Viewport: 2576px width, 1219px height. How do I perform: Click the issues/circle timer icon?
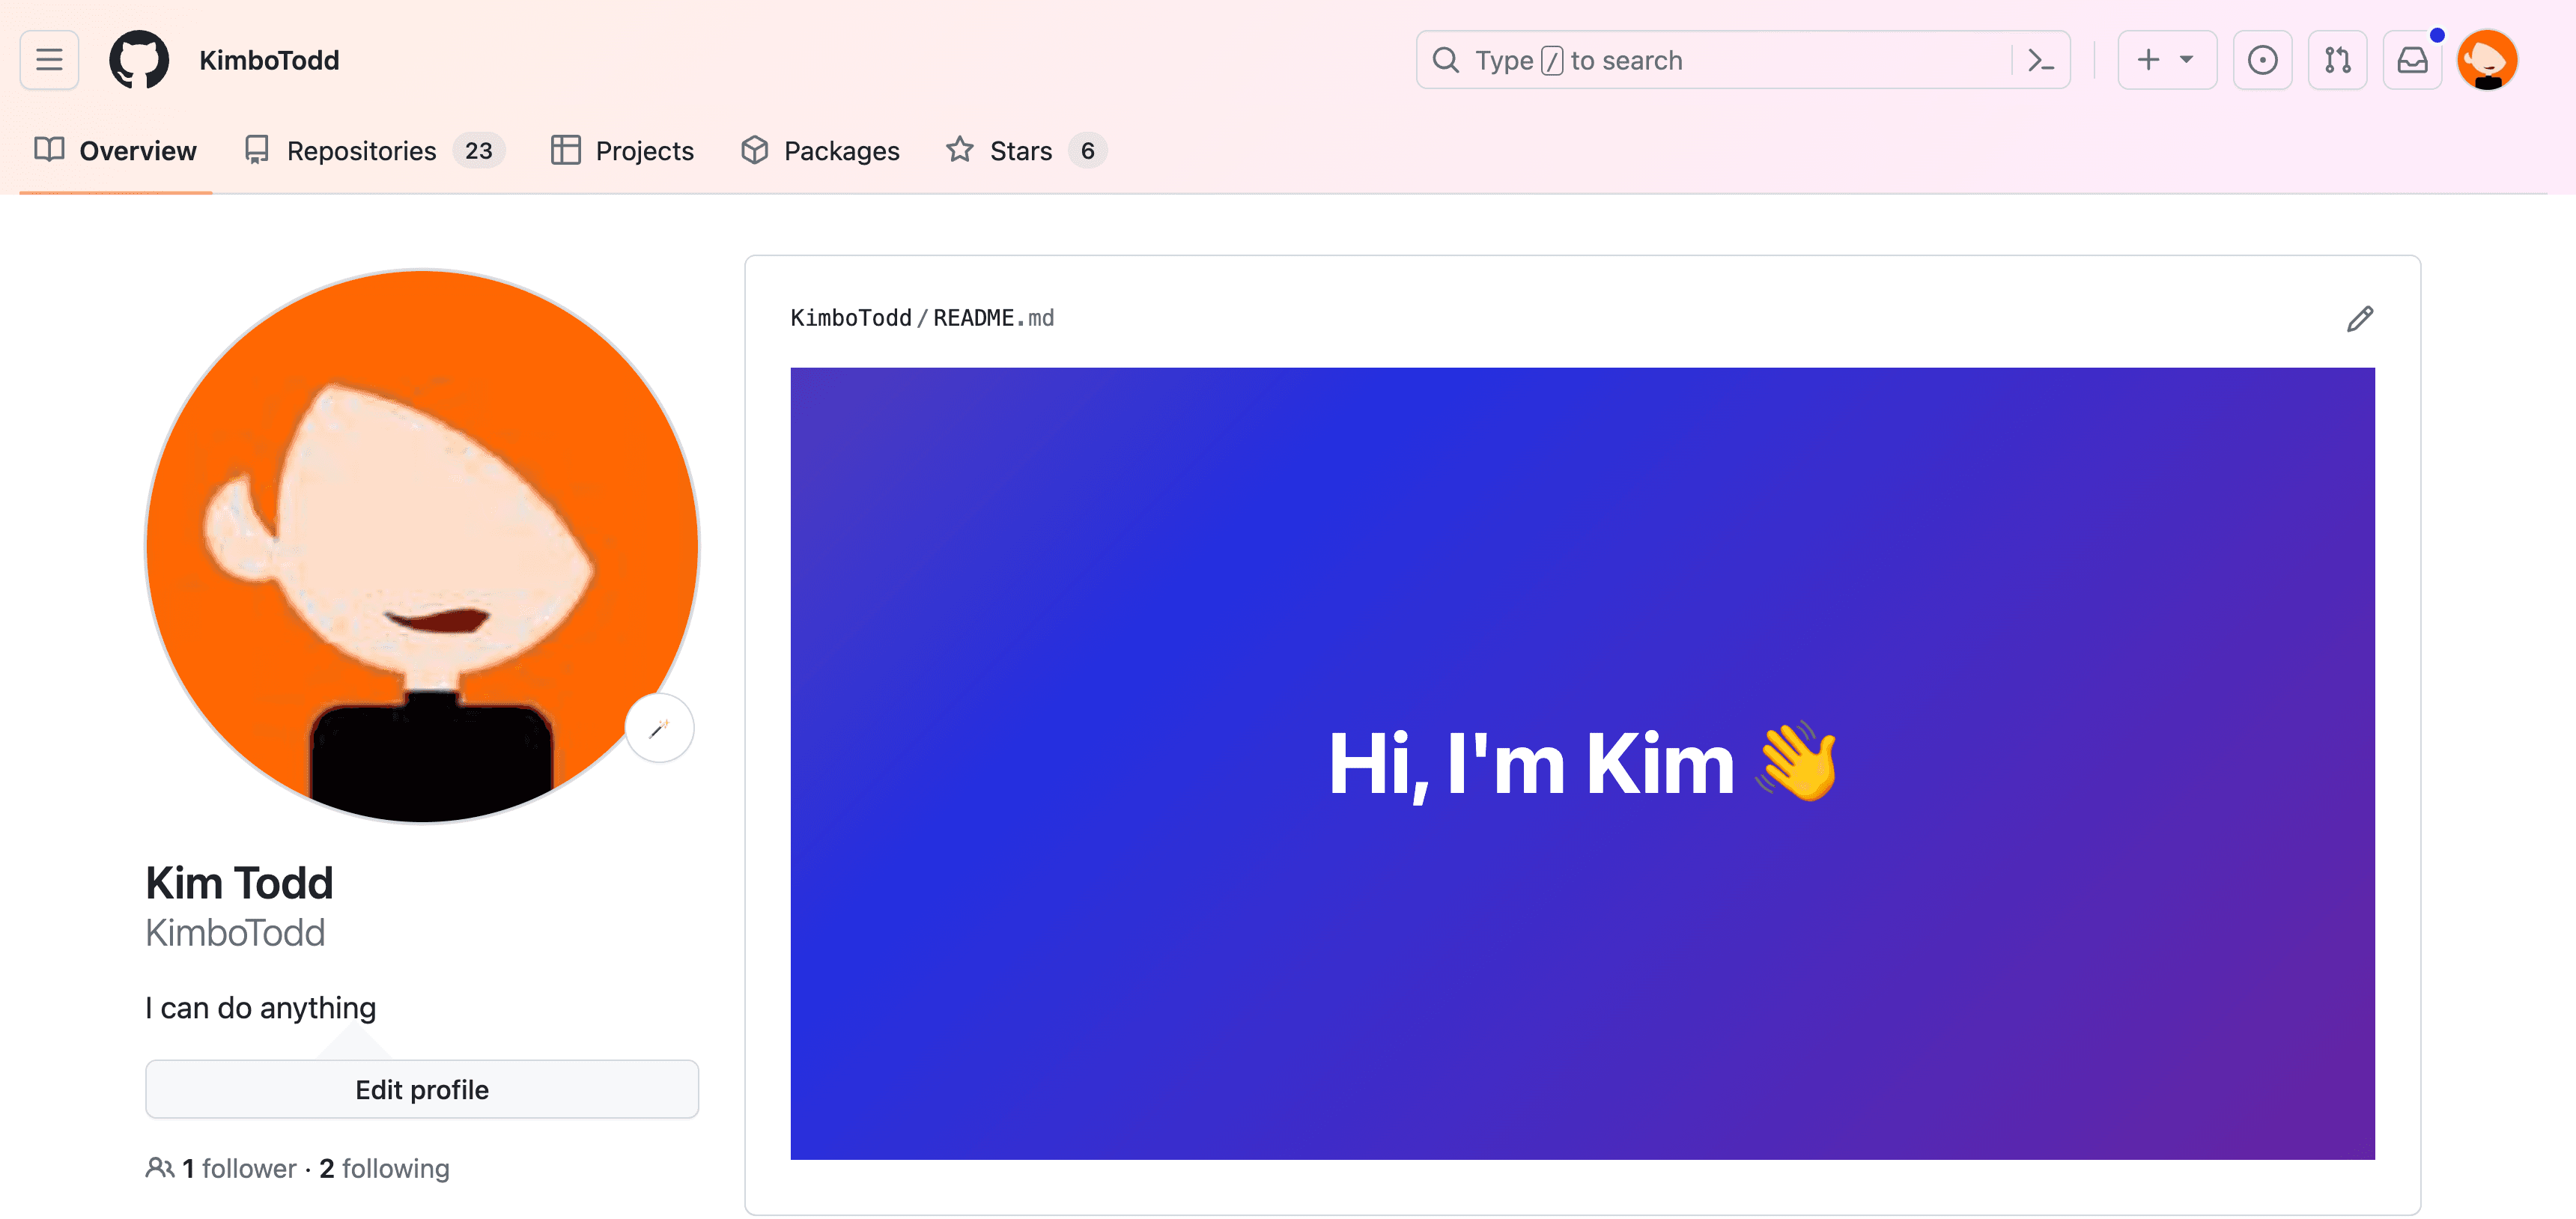[x=2262, y=59]
